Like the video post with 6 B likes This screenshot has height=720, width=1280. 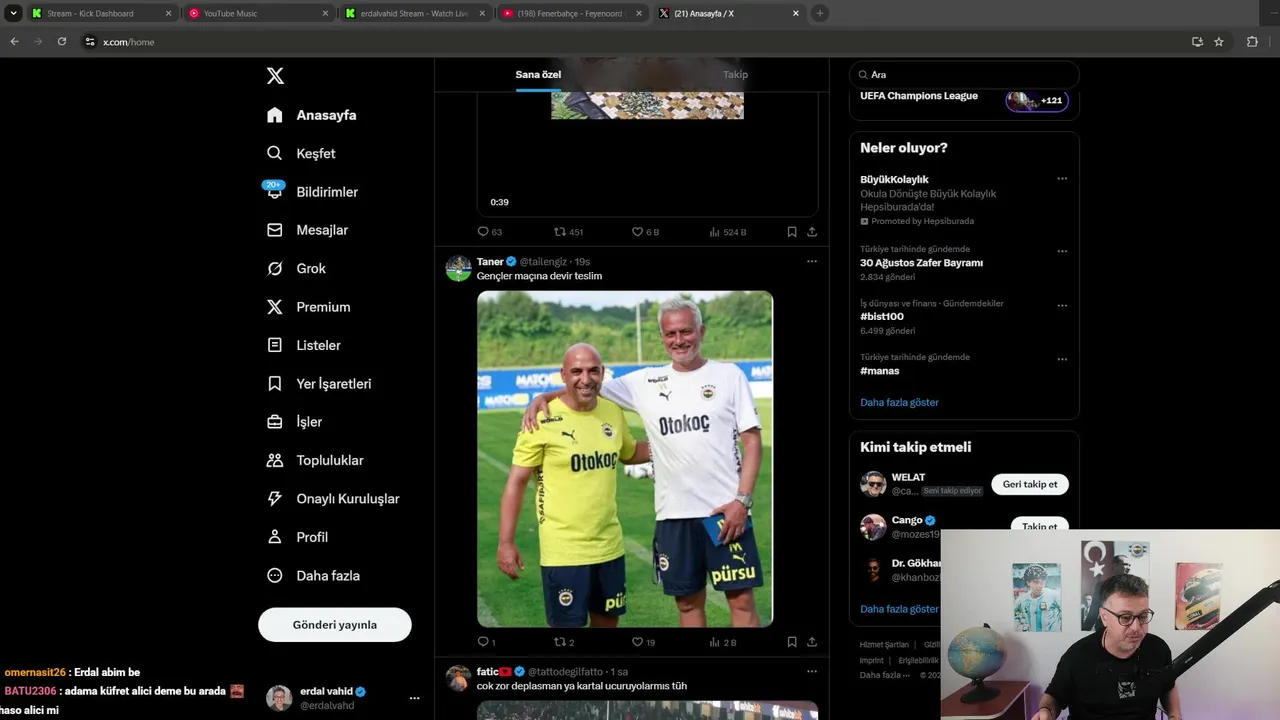click(645, 232)
